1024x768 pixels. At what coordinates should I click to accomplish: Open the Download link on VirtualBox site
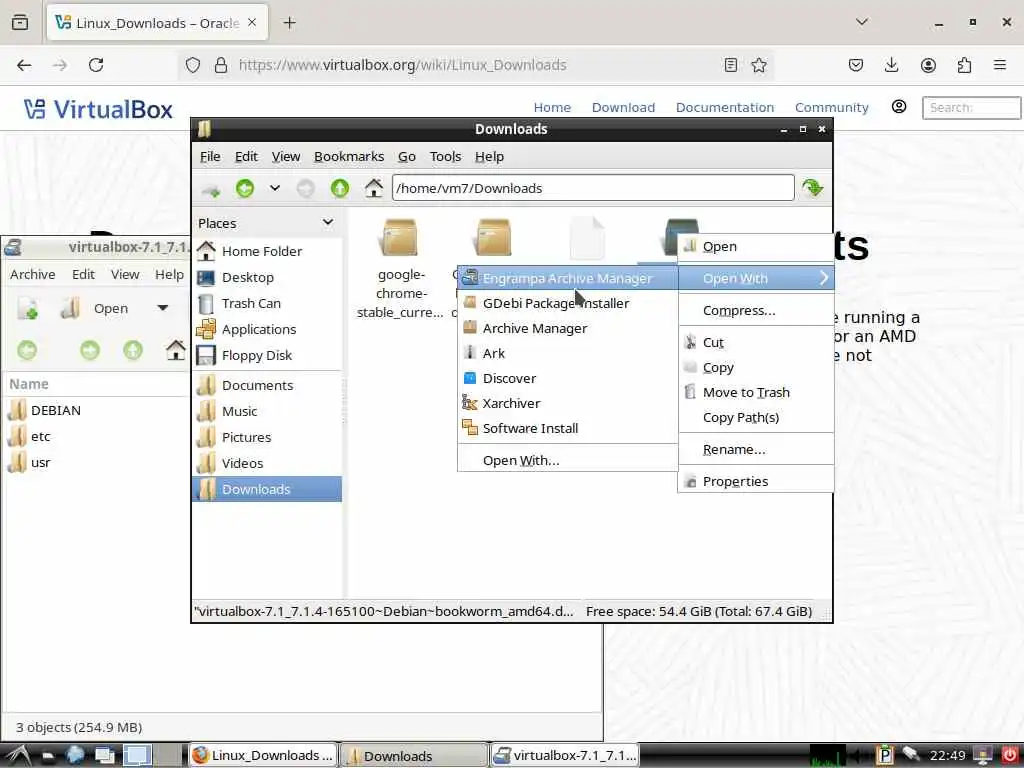623,107
